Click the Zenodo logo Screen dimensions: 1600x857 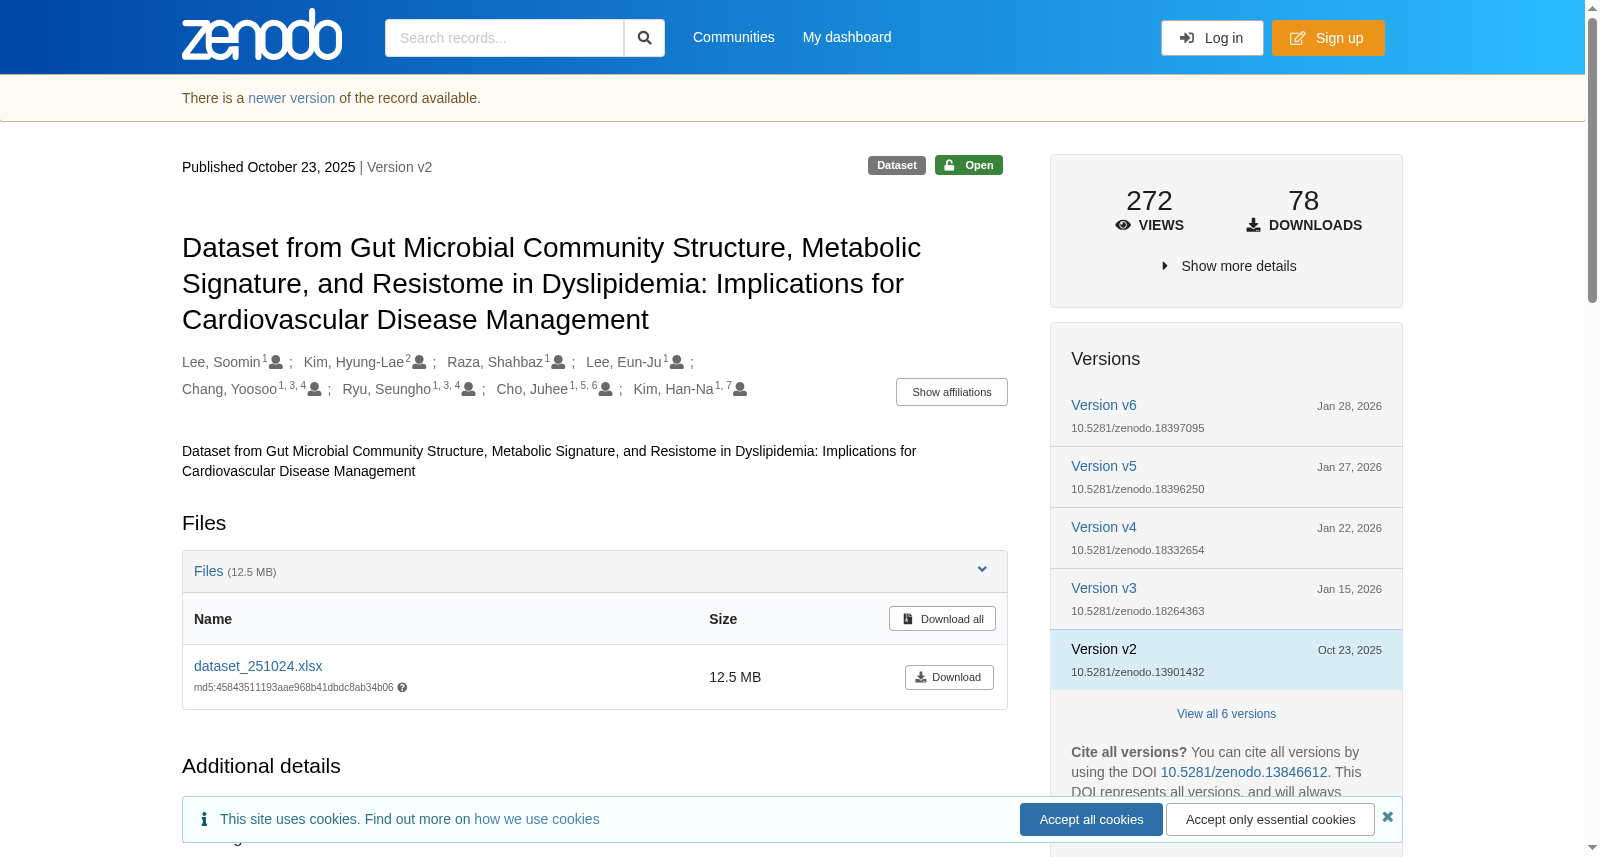coord(262,35)
